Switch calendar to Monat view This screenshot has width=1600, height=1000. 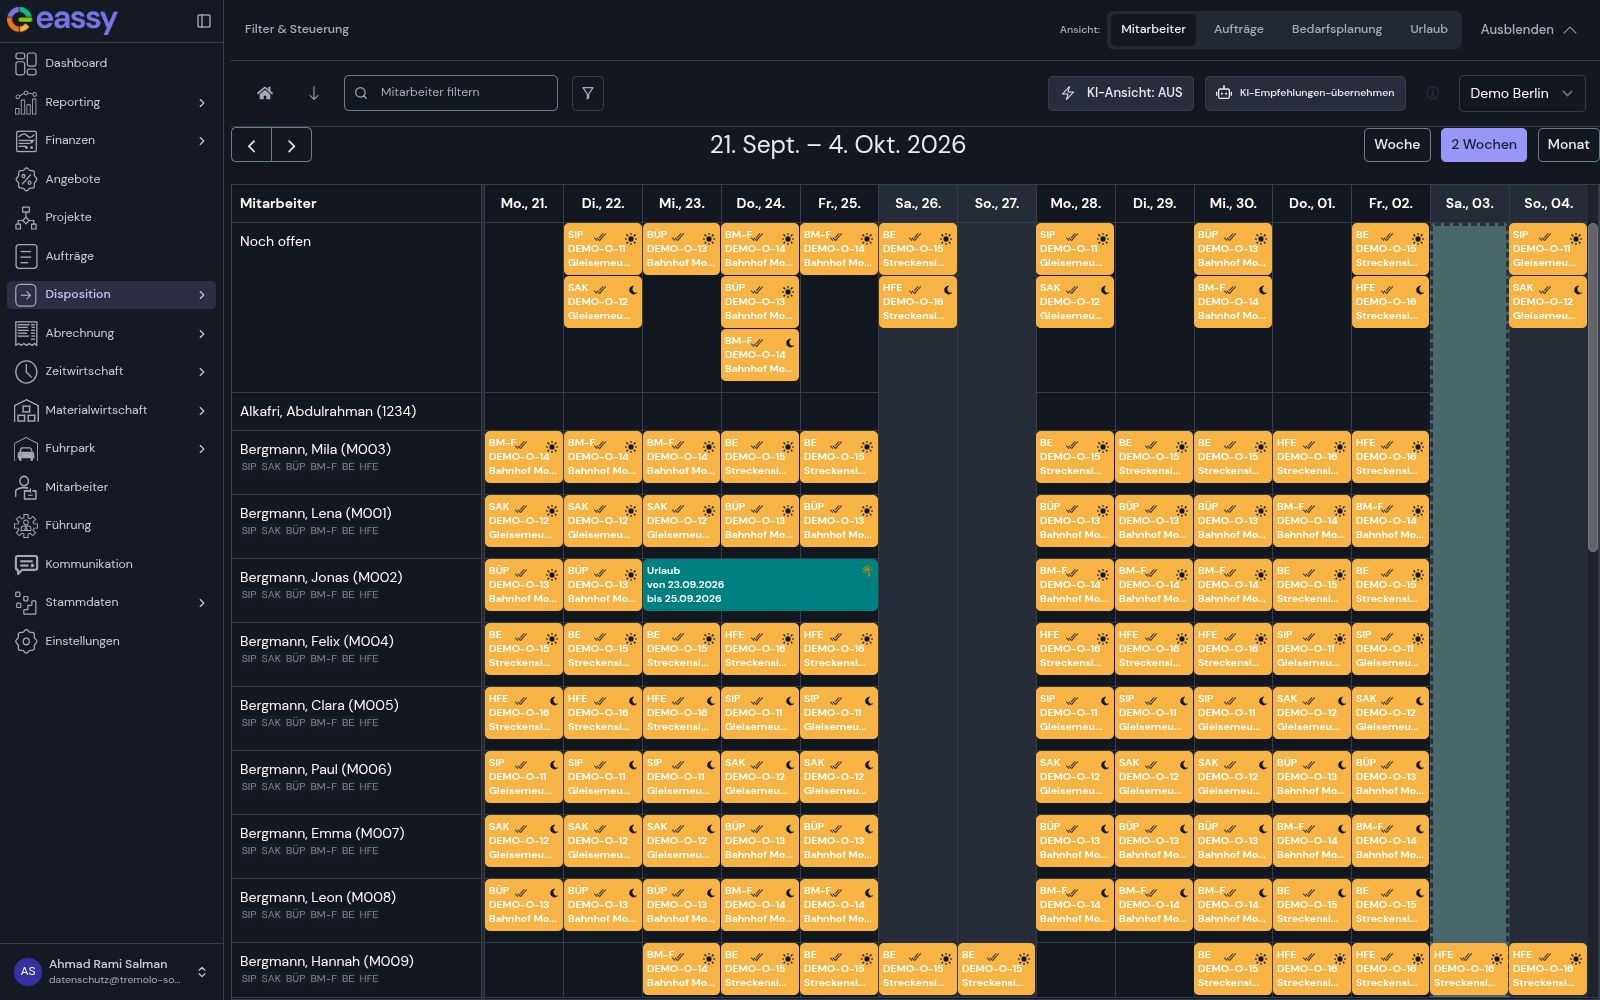pos(1568,145)
